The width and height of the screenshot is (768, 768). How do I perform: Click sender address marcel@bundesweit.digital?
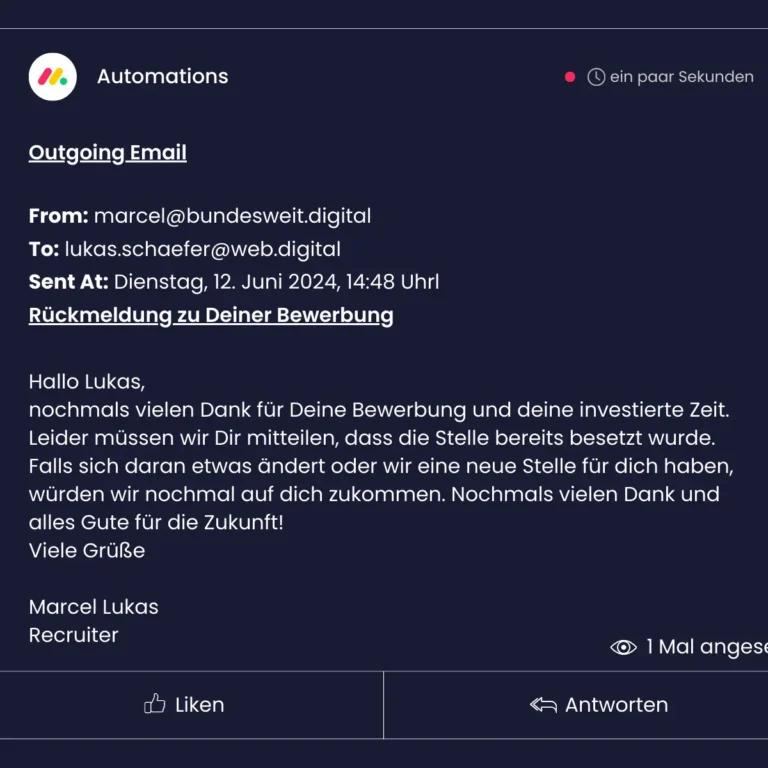coord(232,216)
